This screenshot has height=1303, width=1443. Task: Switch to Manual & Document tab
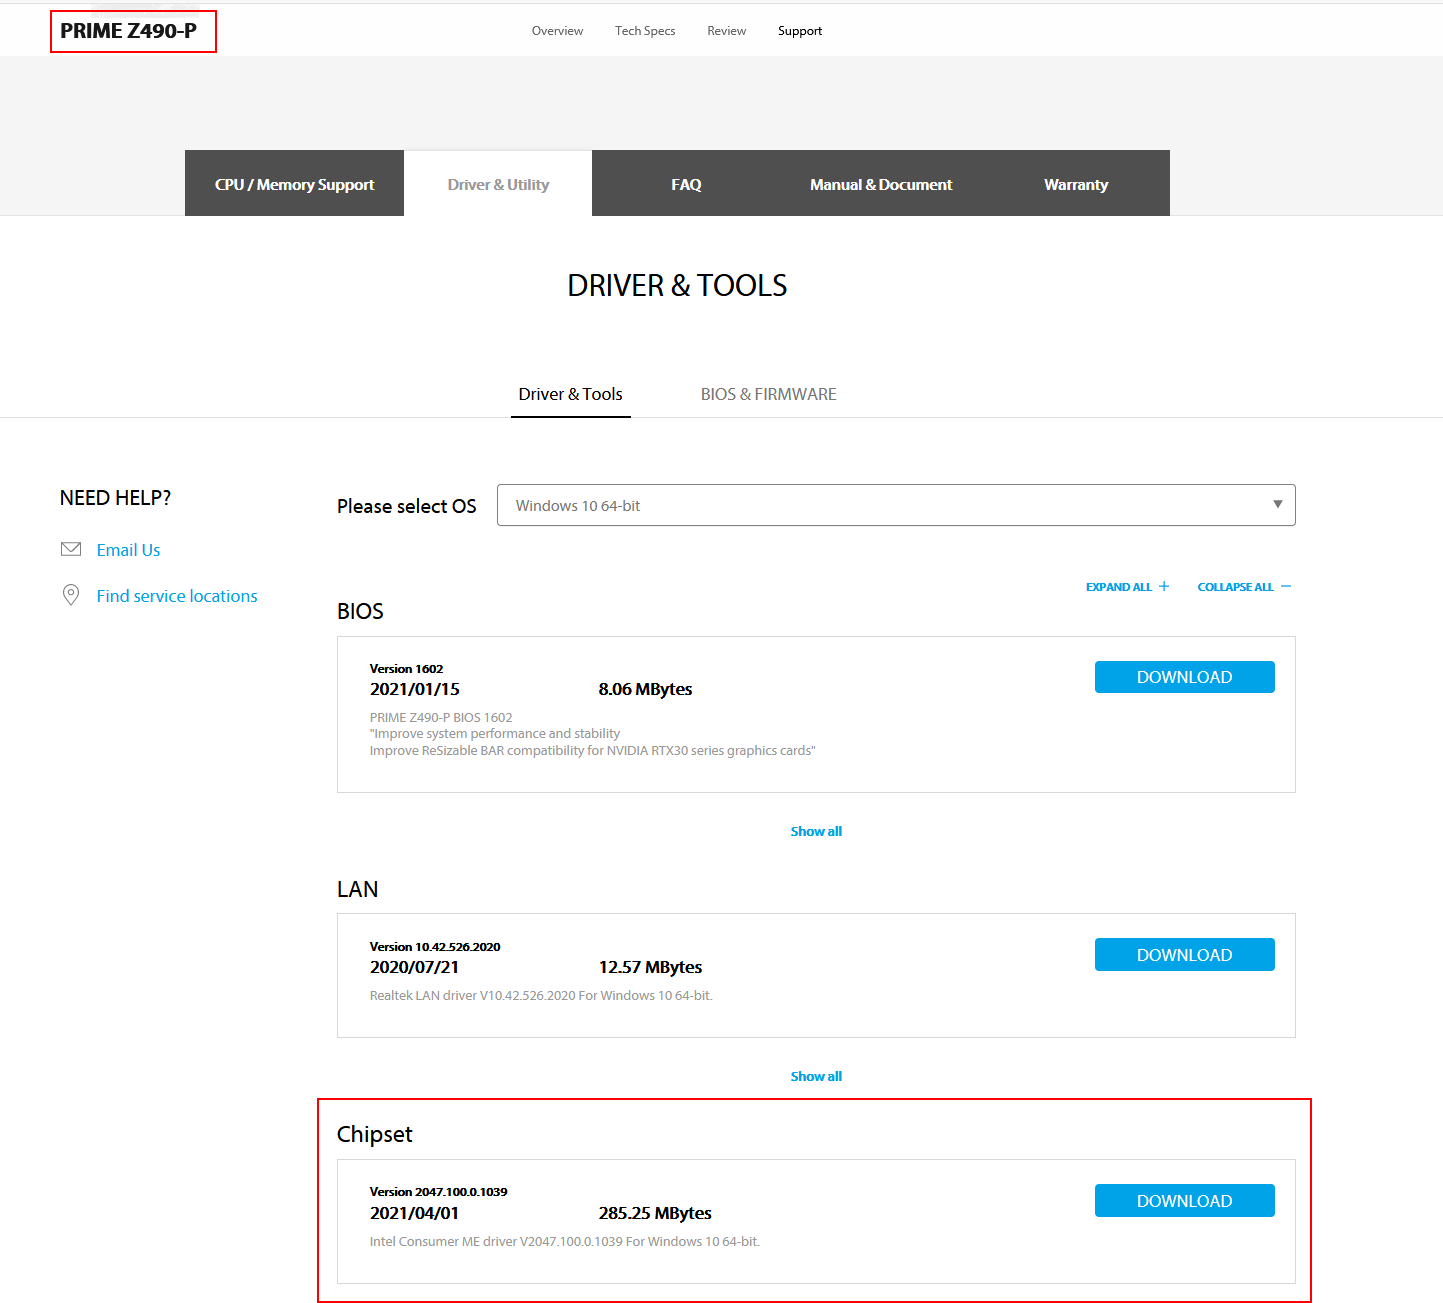(x=881, y=184)
